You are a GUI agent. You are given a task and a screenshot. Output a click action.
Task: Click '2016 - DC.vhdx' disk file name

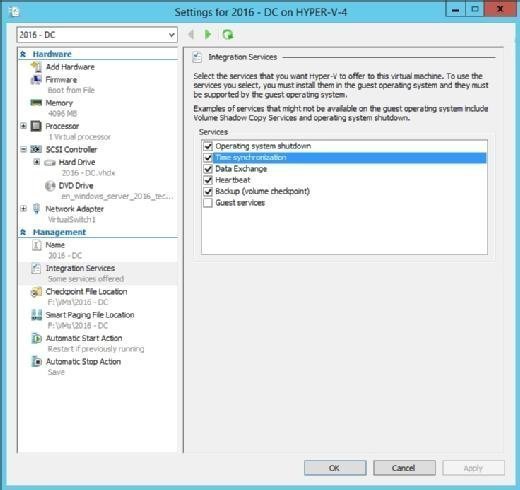[88, 173]
